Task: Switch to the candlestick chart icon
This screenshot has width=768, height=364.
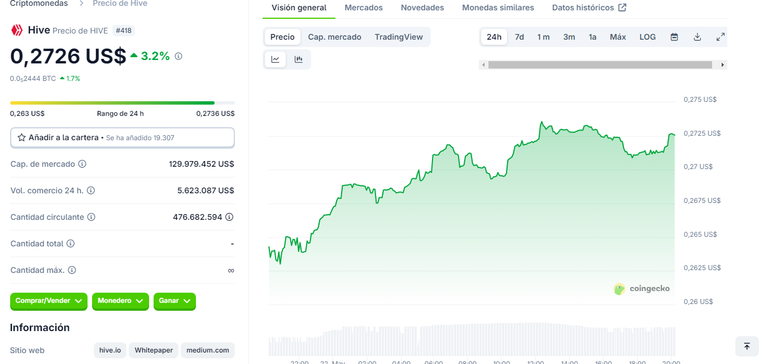Action: [298, 60]
